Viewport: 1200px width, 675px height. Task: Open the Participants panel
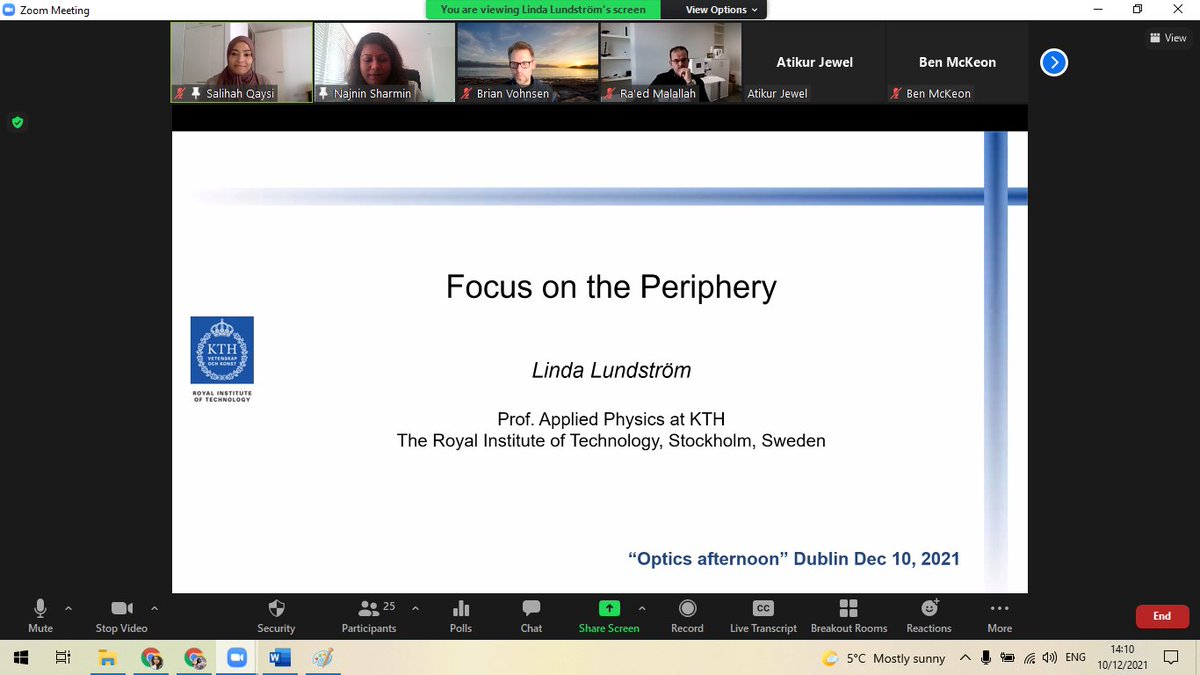[x=369, y=615]
